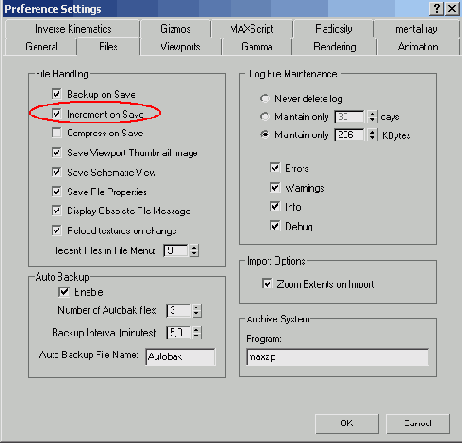This screenshot has height=443, width=462.
Task: Click the question mark help icon
Action: pyautogui.click(x=437, y=8)
